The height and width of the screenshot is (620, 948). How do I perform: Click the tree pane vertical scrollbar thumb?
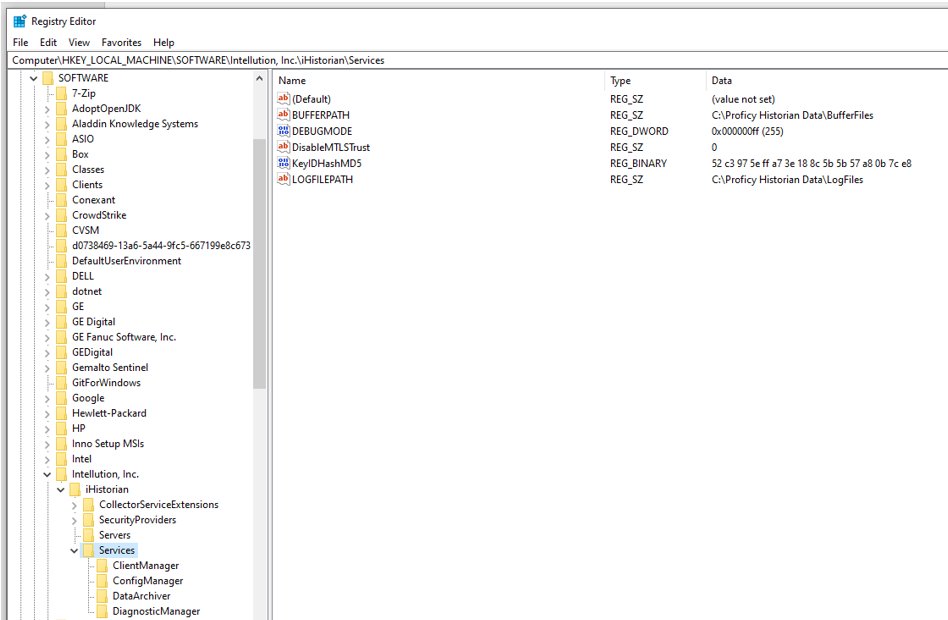(x=259, y=263)
